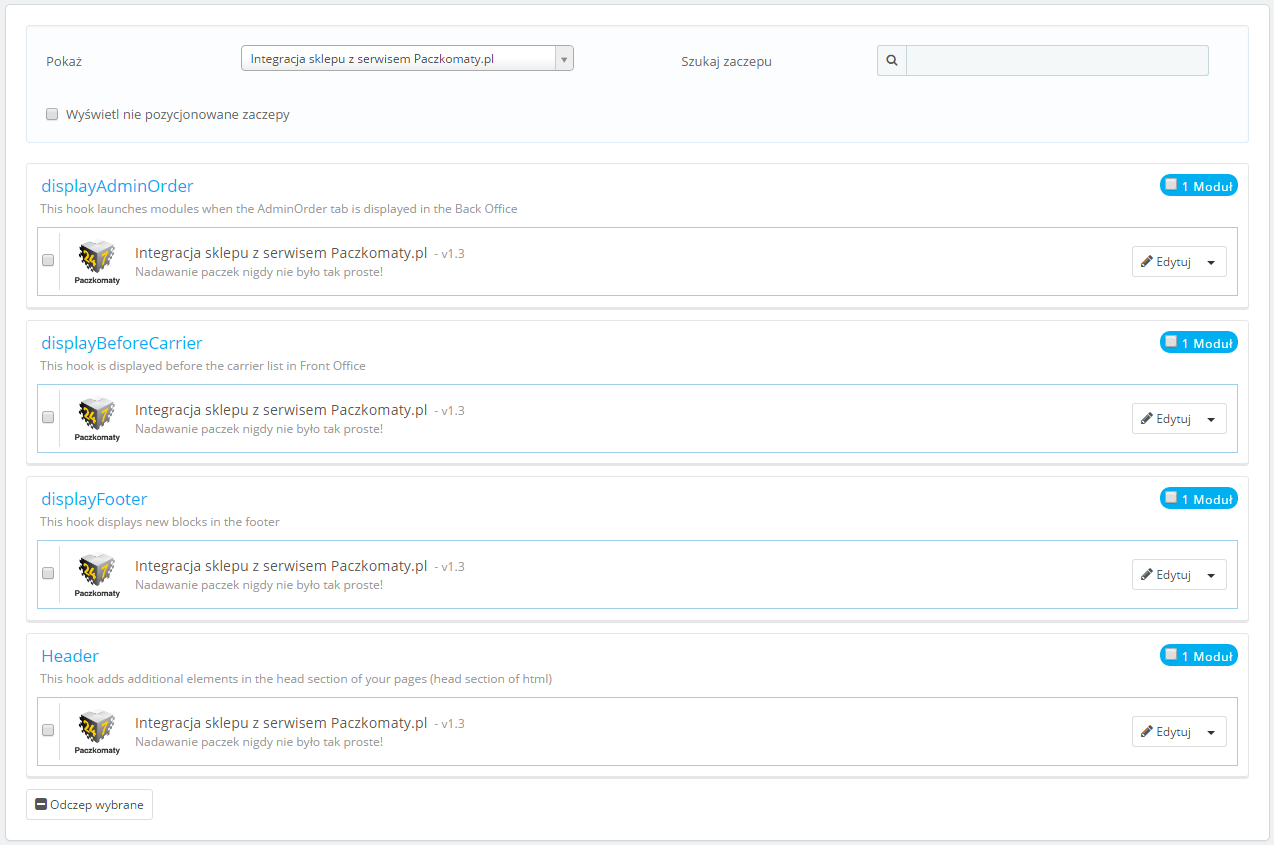This screenshot has height=845, width=1274.
Task: Check the '1 Moduł' badge checkbox for displayFooter
Action: click(1171, 497)
